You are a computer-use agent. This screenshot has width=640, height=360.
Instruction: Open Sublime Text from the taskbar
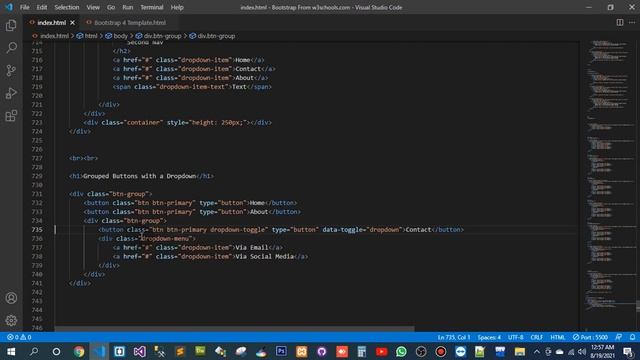180,351
